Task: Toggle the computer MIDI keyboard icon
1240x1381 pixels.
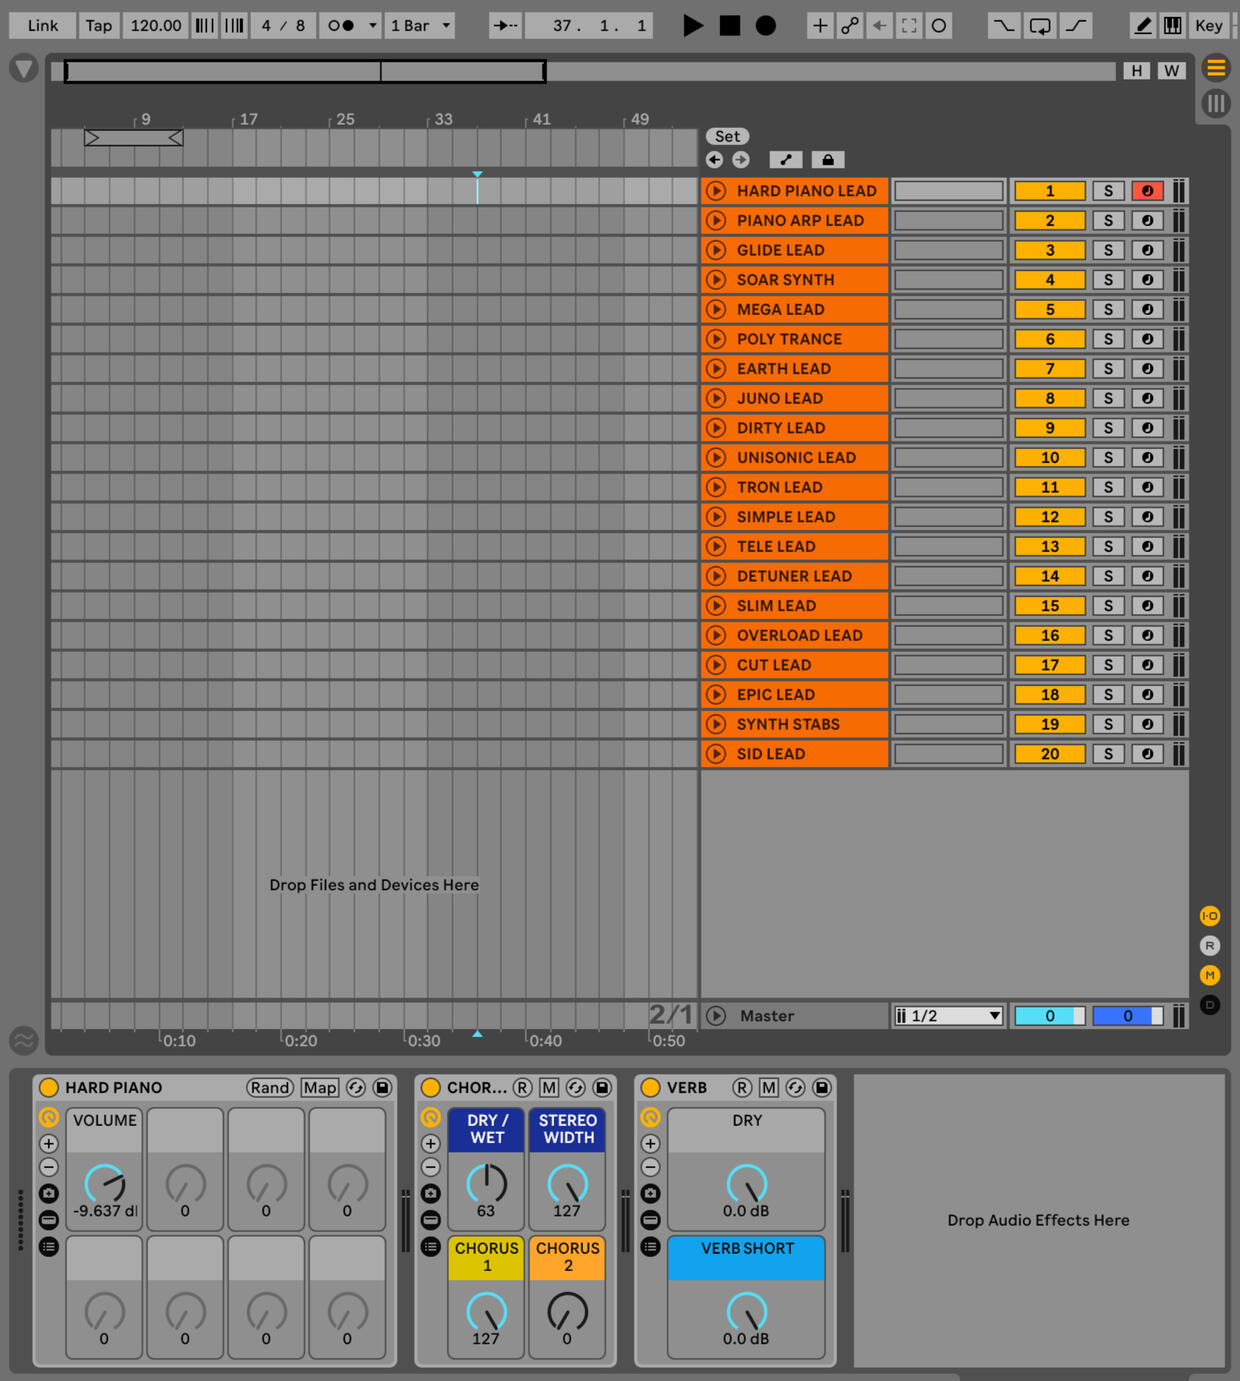Action: 1172,26
